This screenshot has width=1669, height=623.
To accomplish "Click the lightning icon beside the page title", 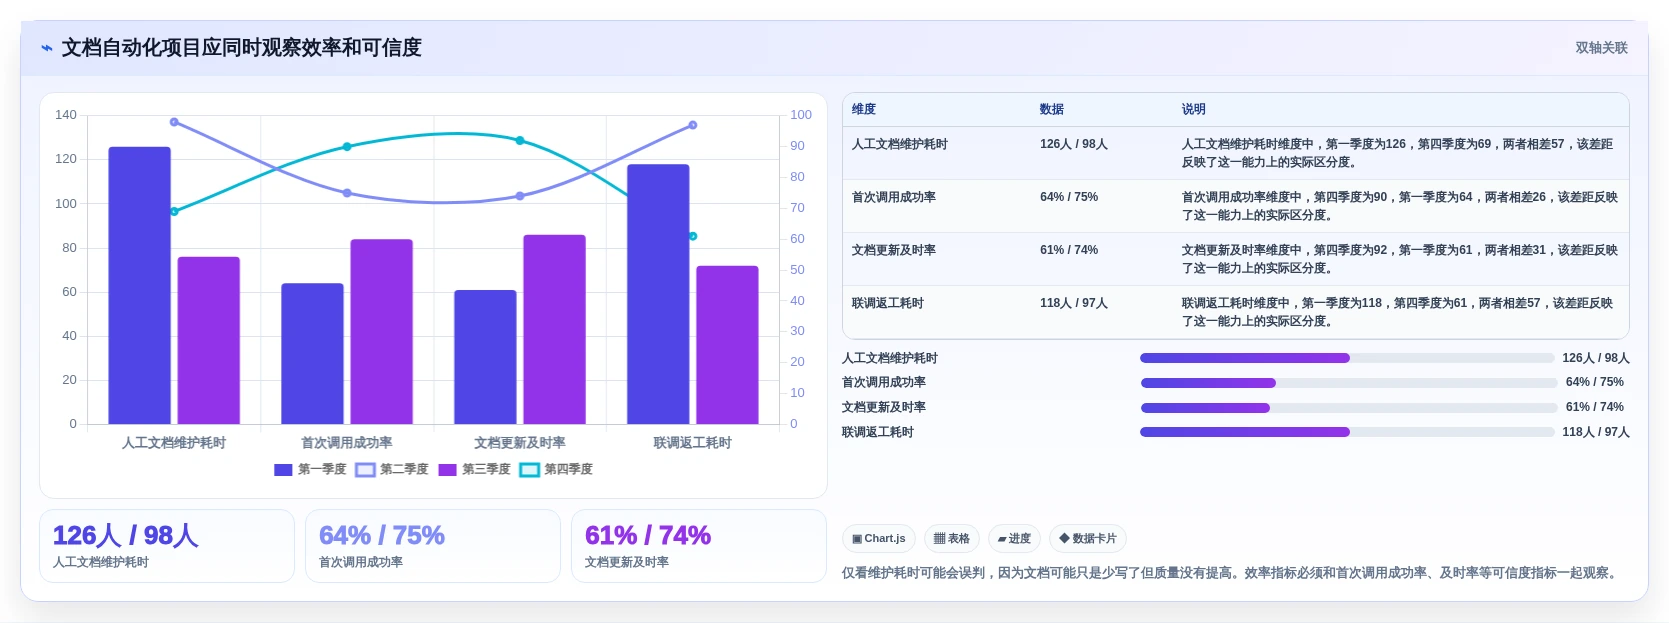I will 46,48.
